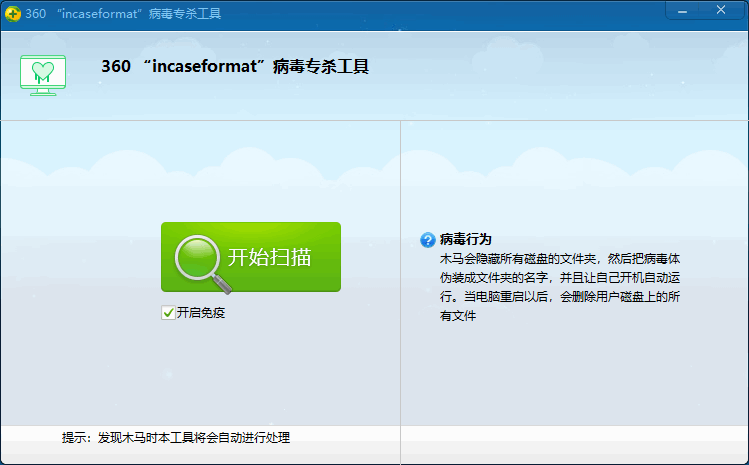Click the description line starting 行。当电脑重启以后
749x465 pixels.
click(560, 297)
